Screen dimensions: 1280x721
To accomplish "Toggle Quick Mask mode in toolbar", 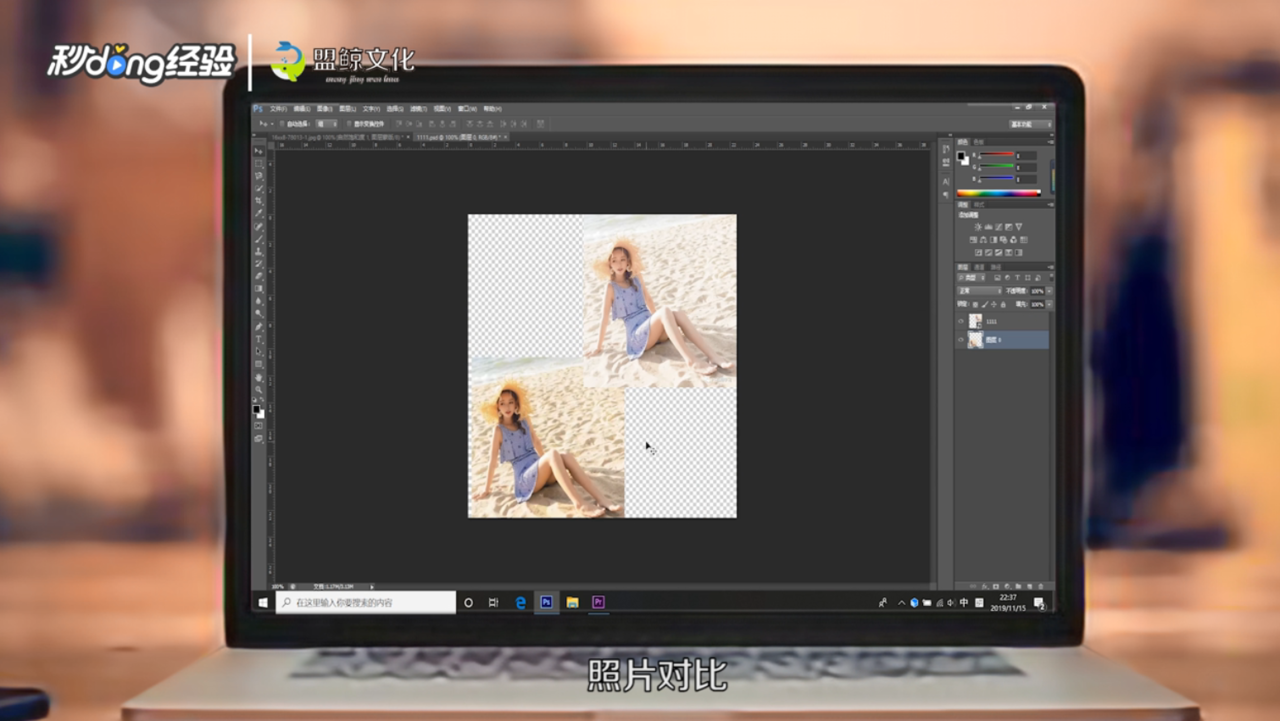I will pyautogui.click(x=259, y=426).
